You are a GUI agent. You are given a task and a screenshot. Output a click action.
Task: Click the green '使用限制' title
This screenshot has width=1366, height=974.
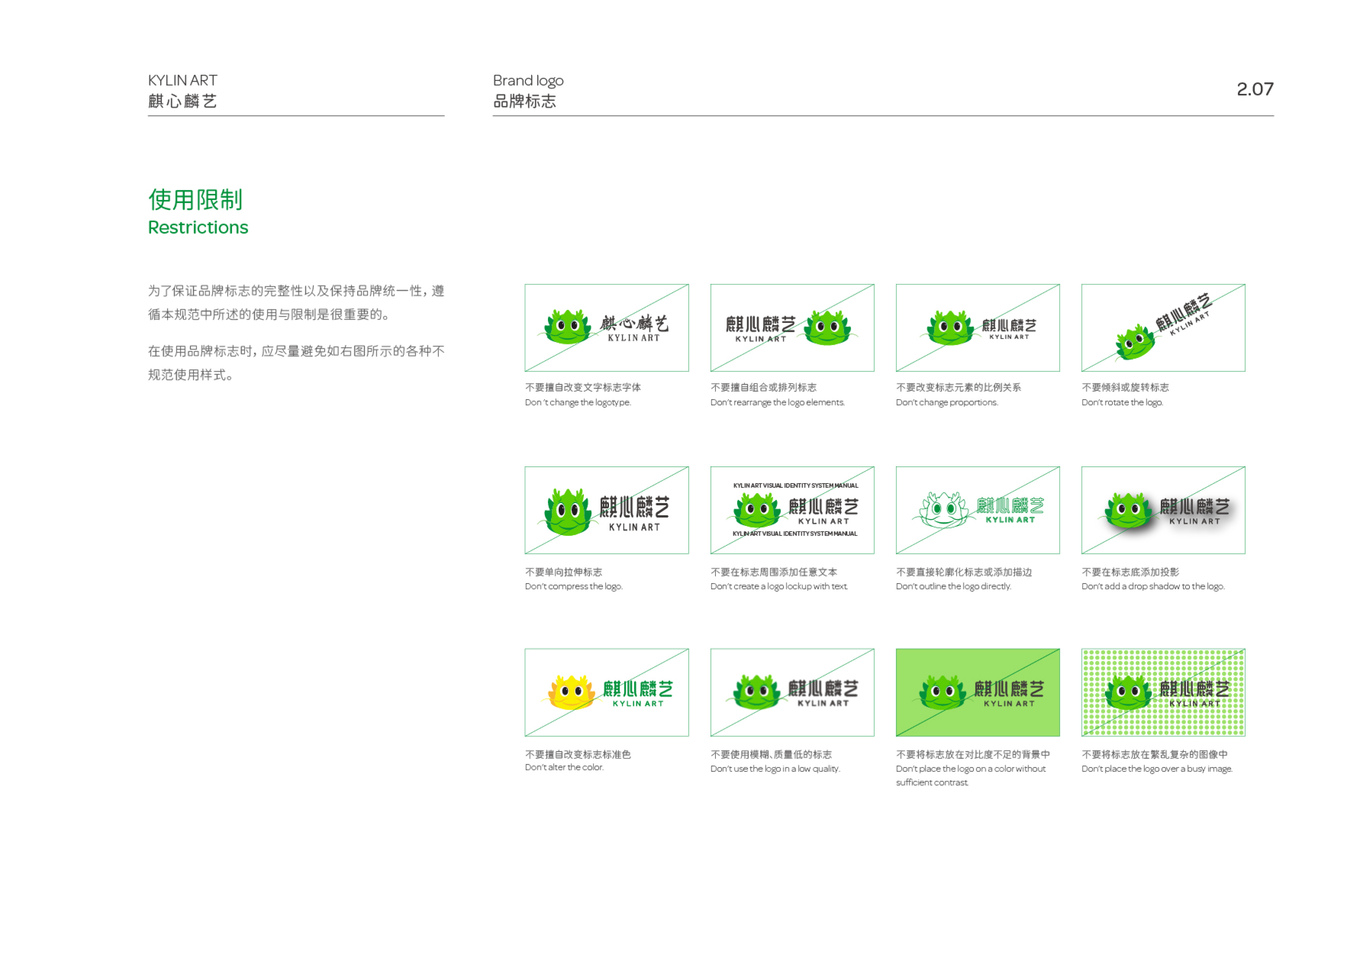pyautogui.click(x=195, y=199)
